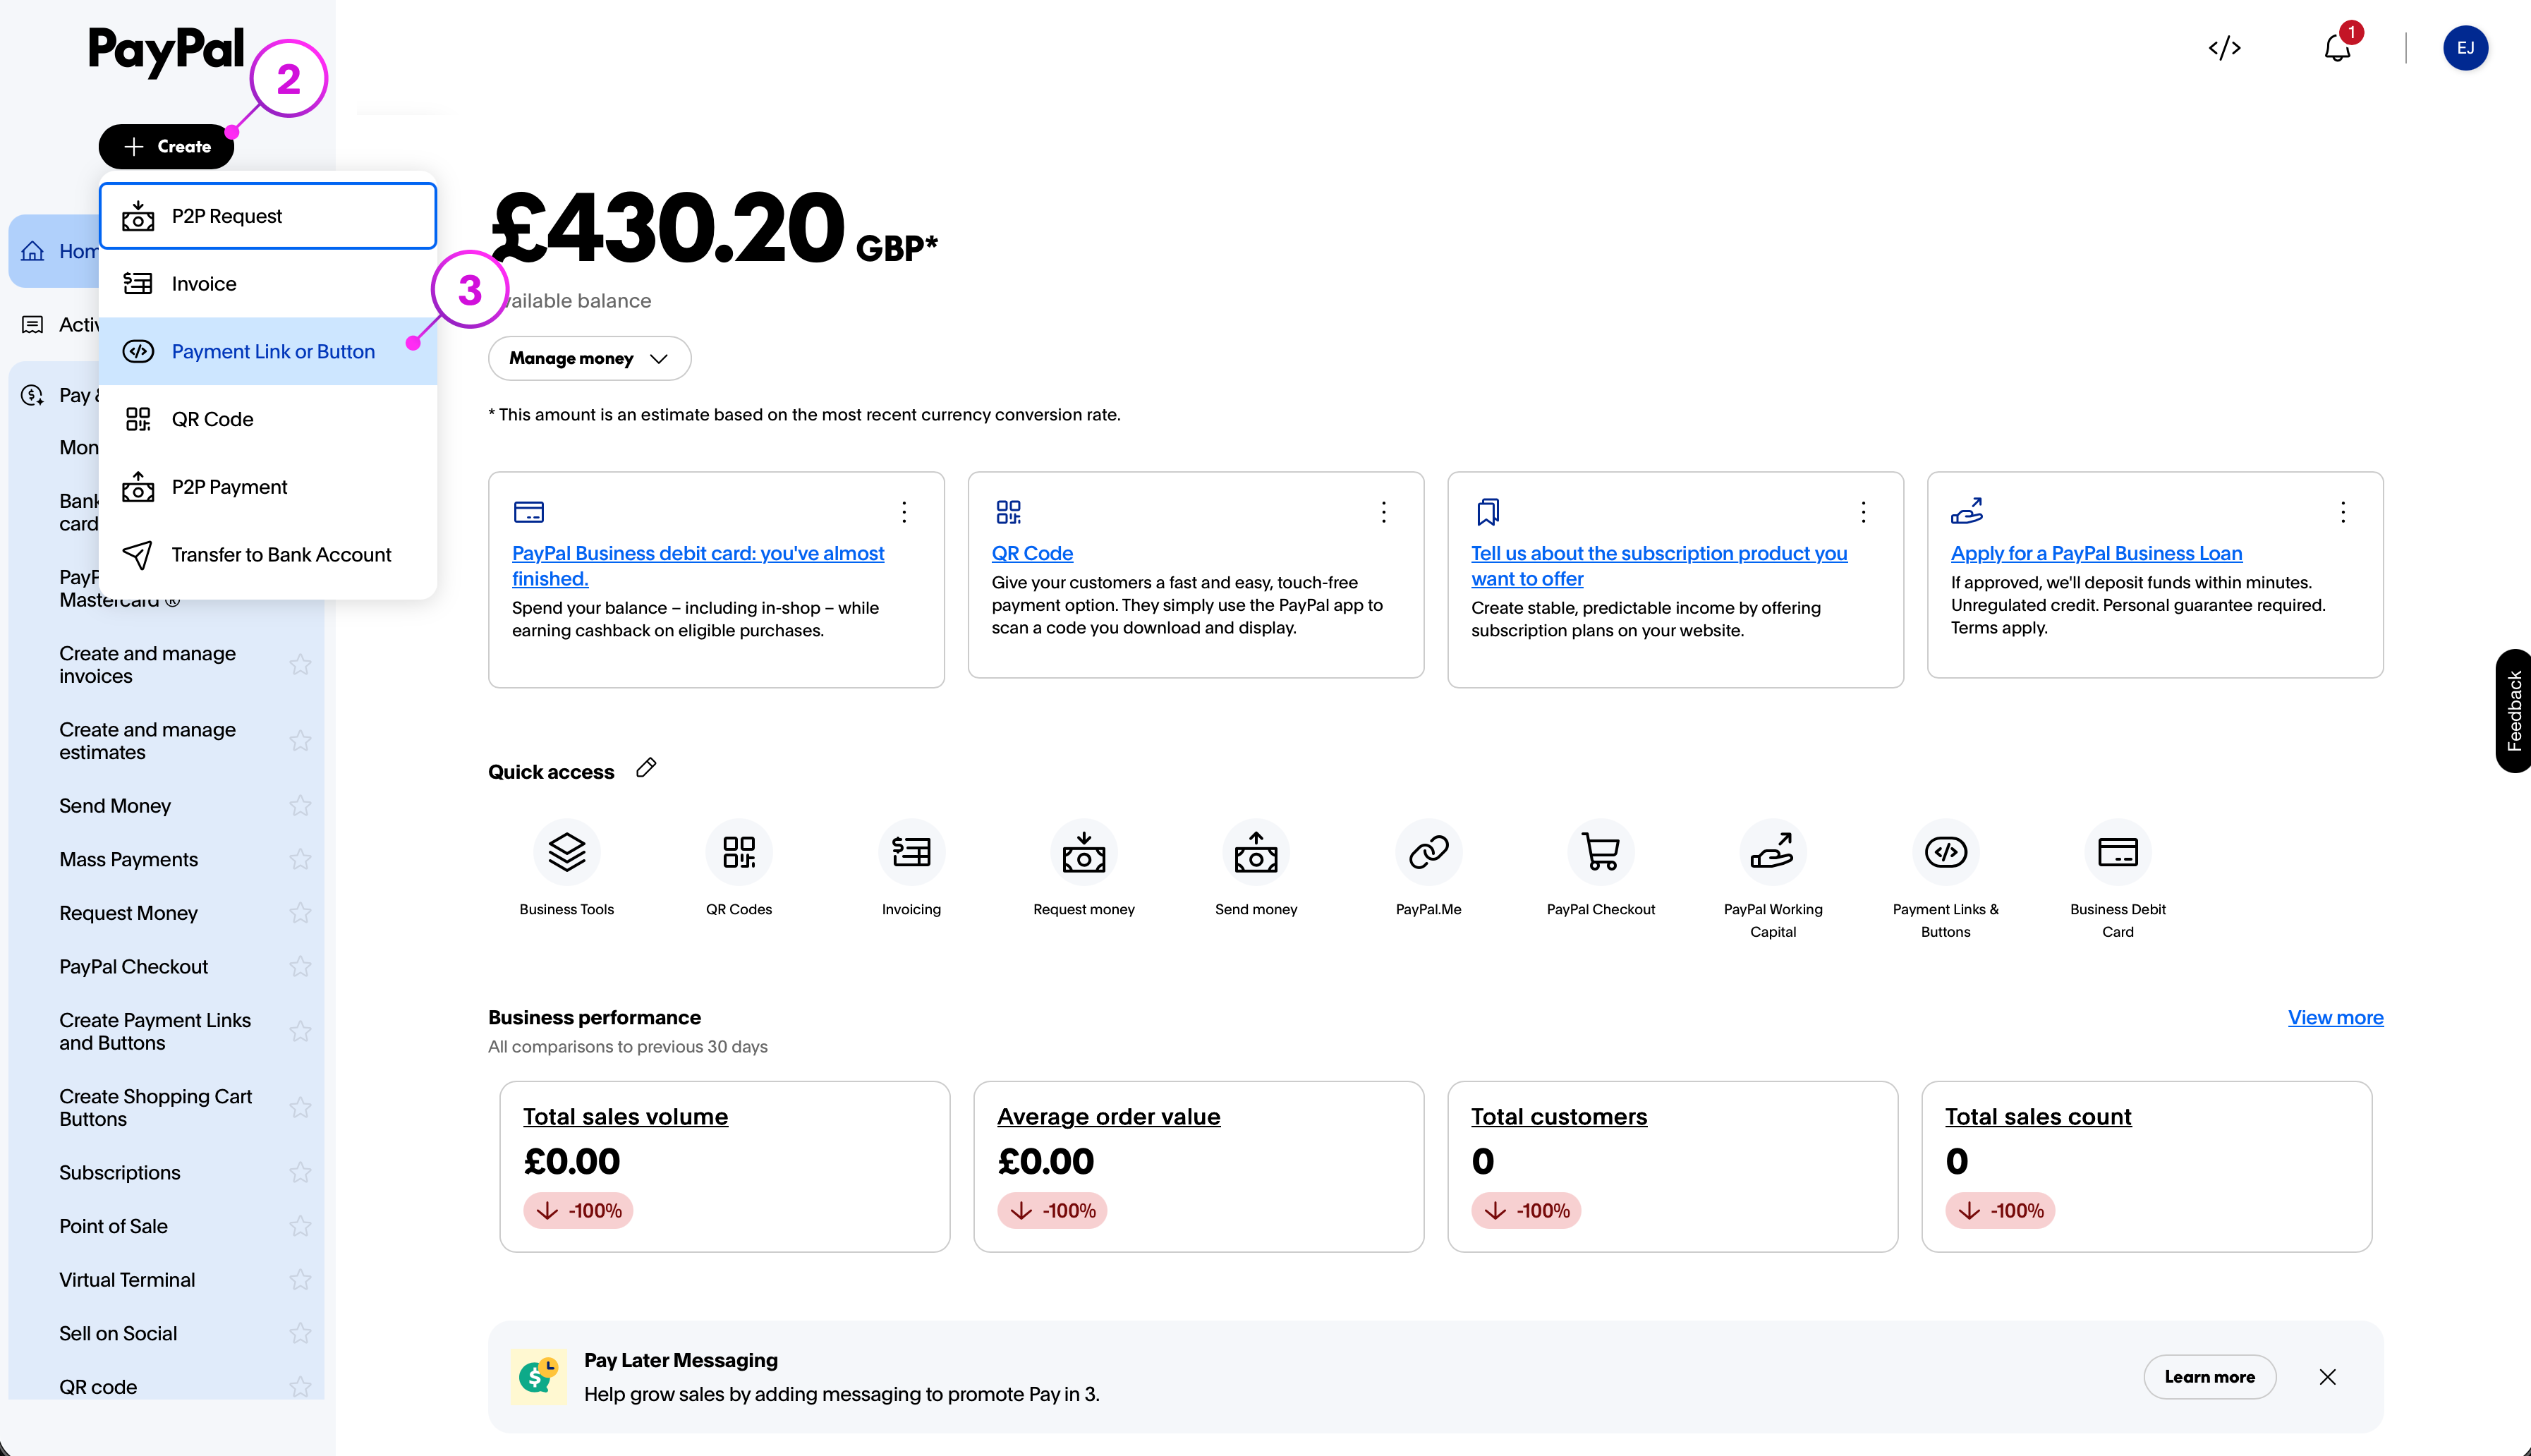Open Create Shopping Cart Buttons in sidebar

point(155,1107)
